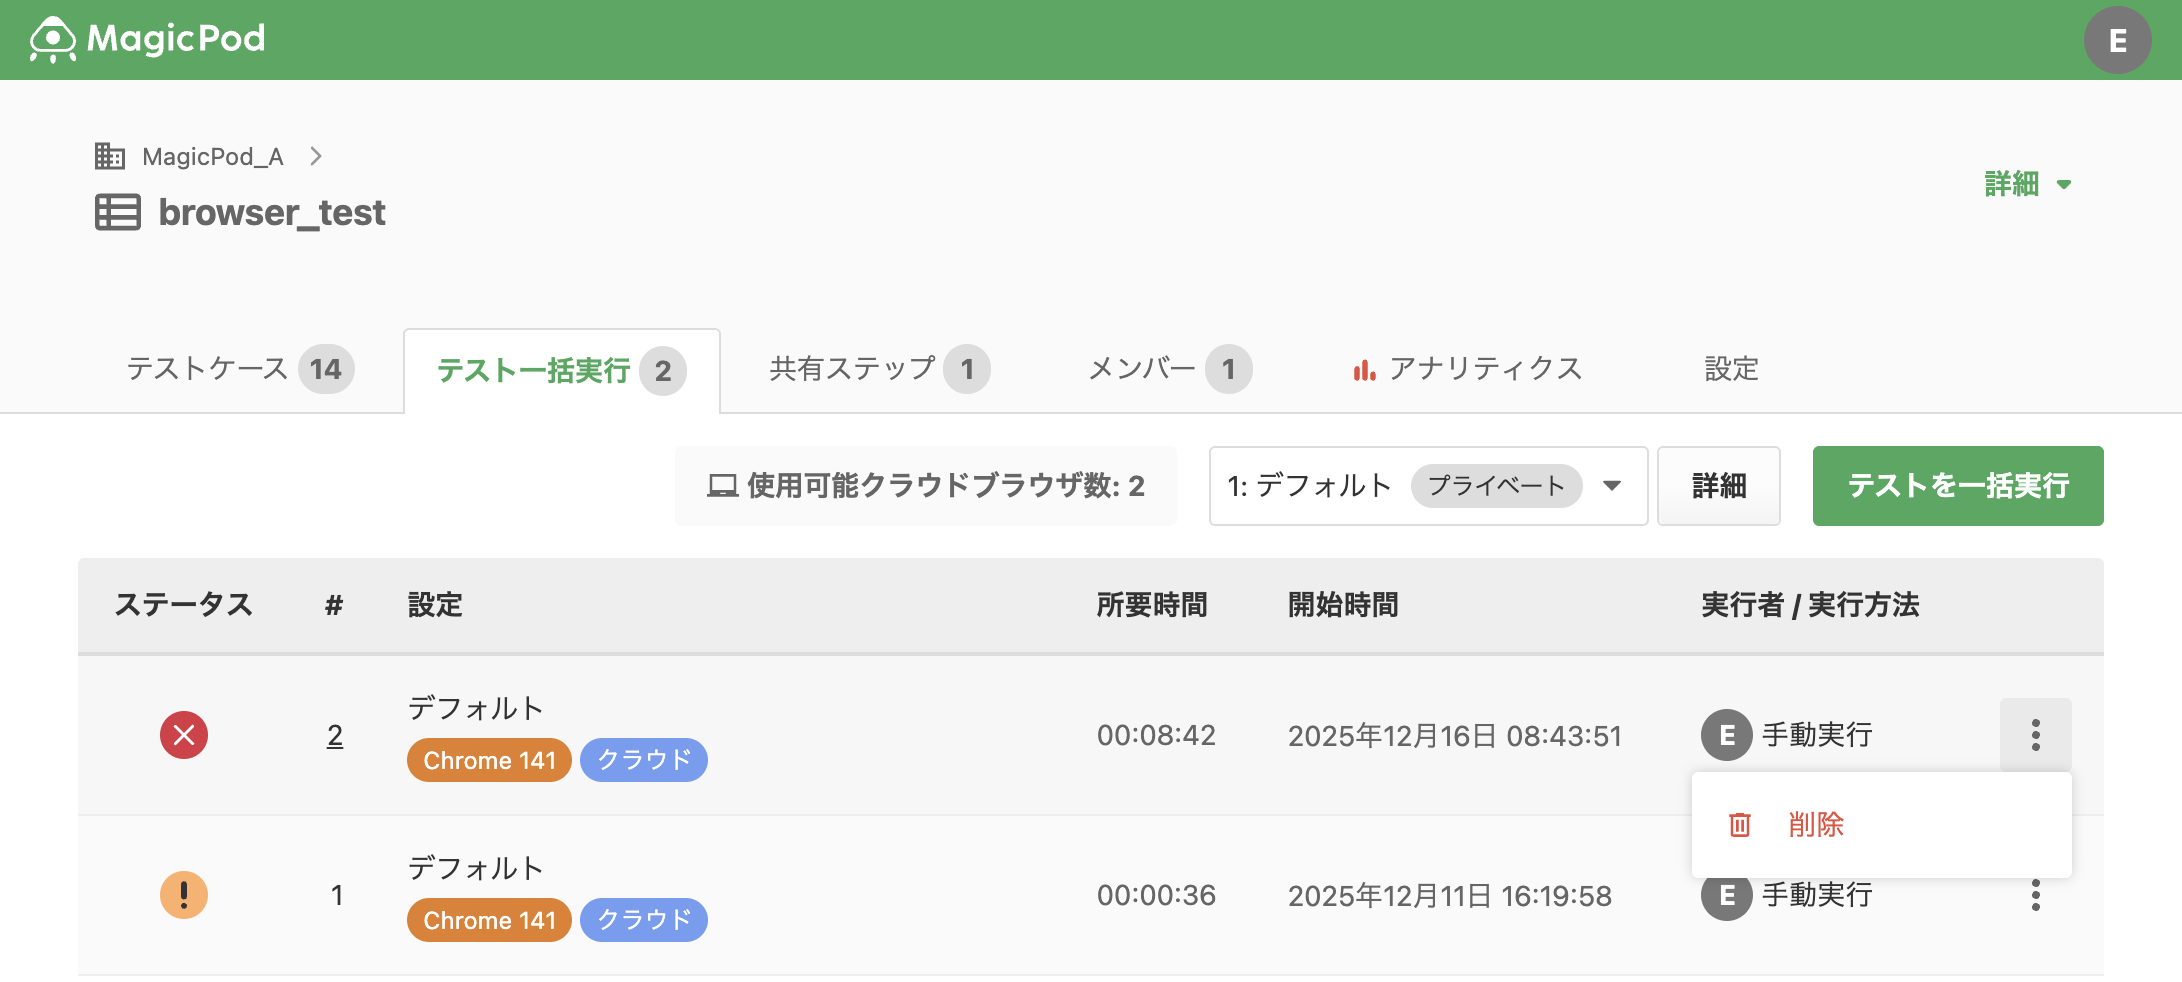
Task: Click the アナリティクス bar chart icon
Action: point(1364,370)
